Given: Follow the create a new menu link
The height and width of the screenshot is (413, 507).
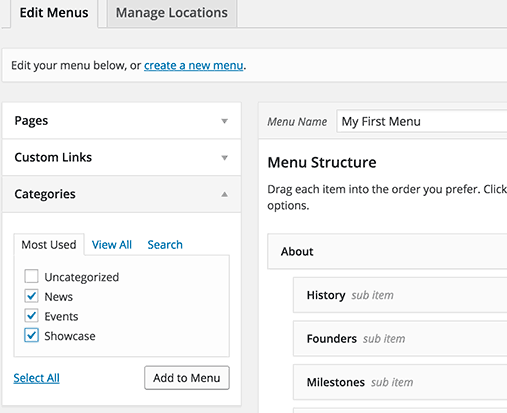Looking at the screenshot, I should point(194,65).
